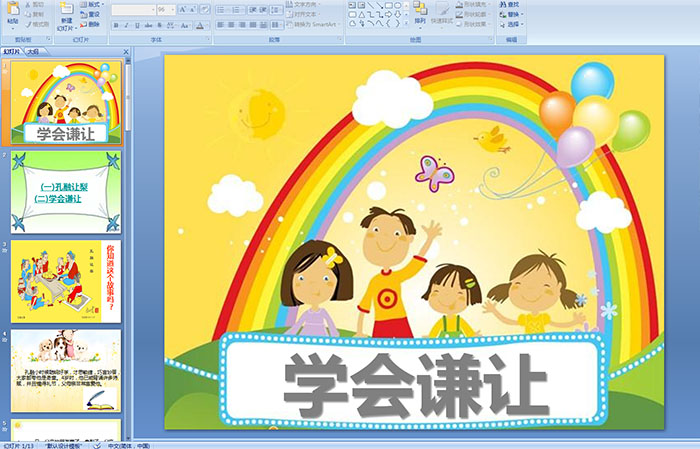Image resolution: width=700 pixels, height=449 pixels.
Task: Toggle Italic formatting
Action: (128, 25)
